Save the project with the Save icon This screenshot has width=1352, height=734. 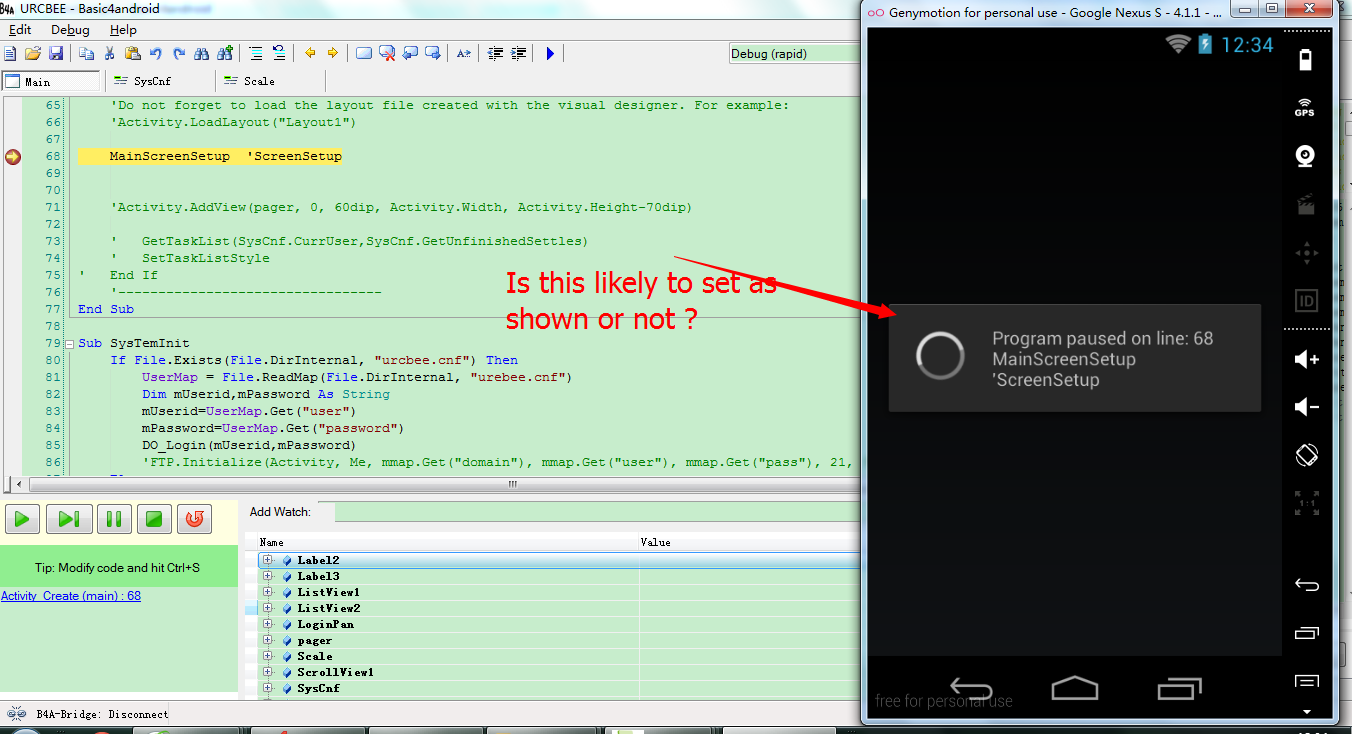click(x=56, y=53)
